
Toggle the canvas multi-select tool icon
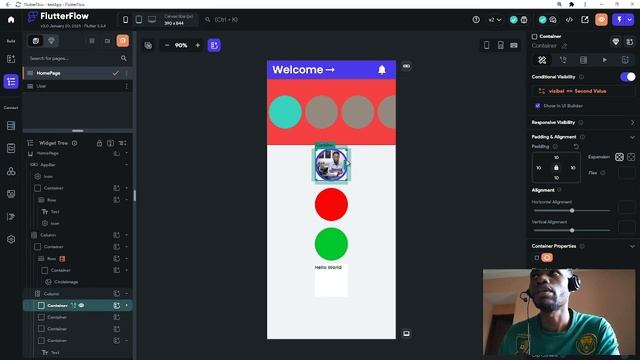pyautogui.click(x=148, y=45)
